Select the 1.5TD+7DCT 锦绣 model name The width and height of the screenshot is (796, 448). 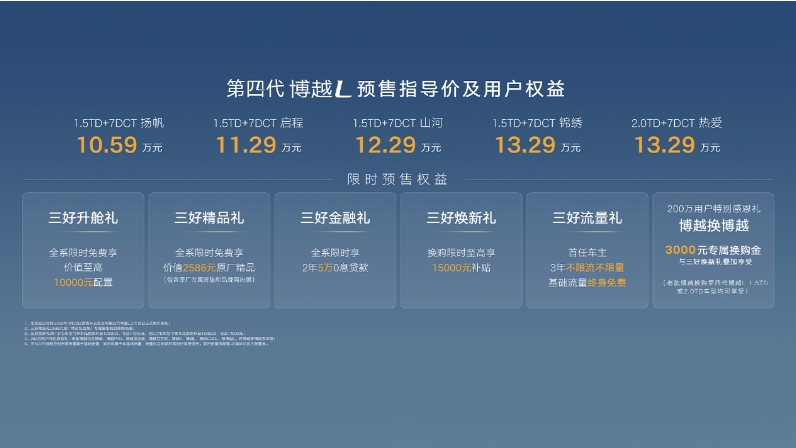tap(537, 123)
